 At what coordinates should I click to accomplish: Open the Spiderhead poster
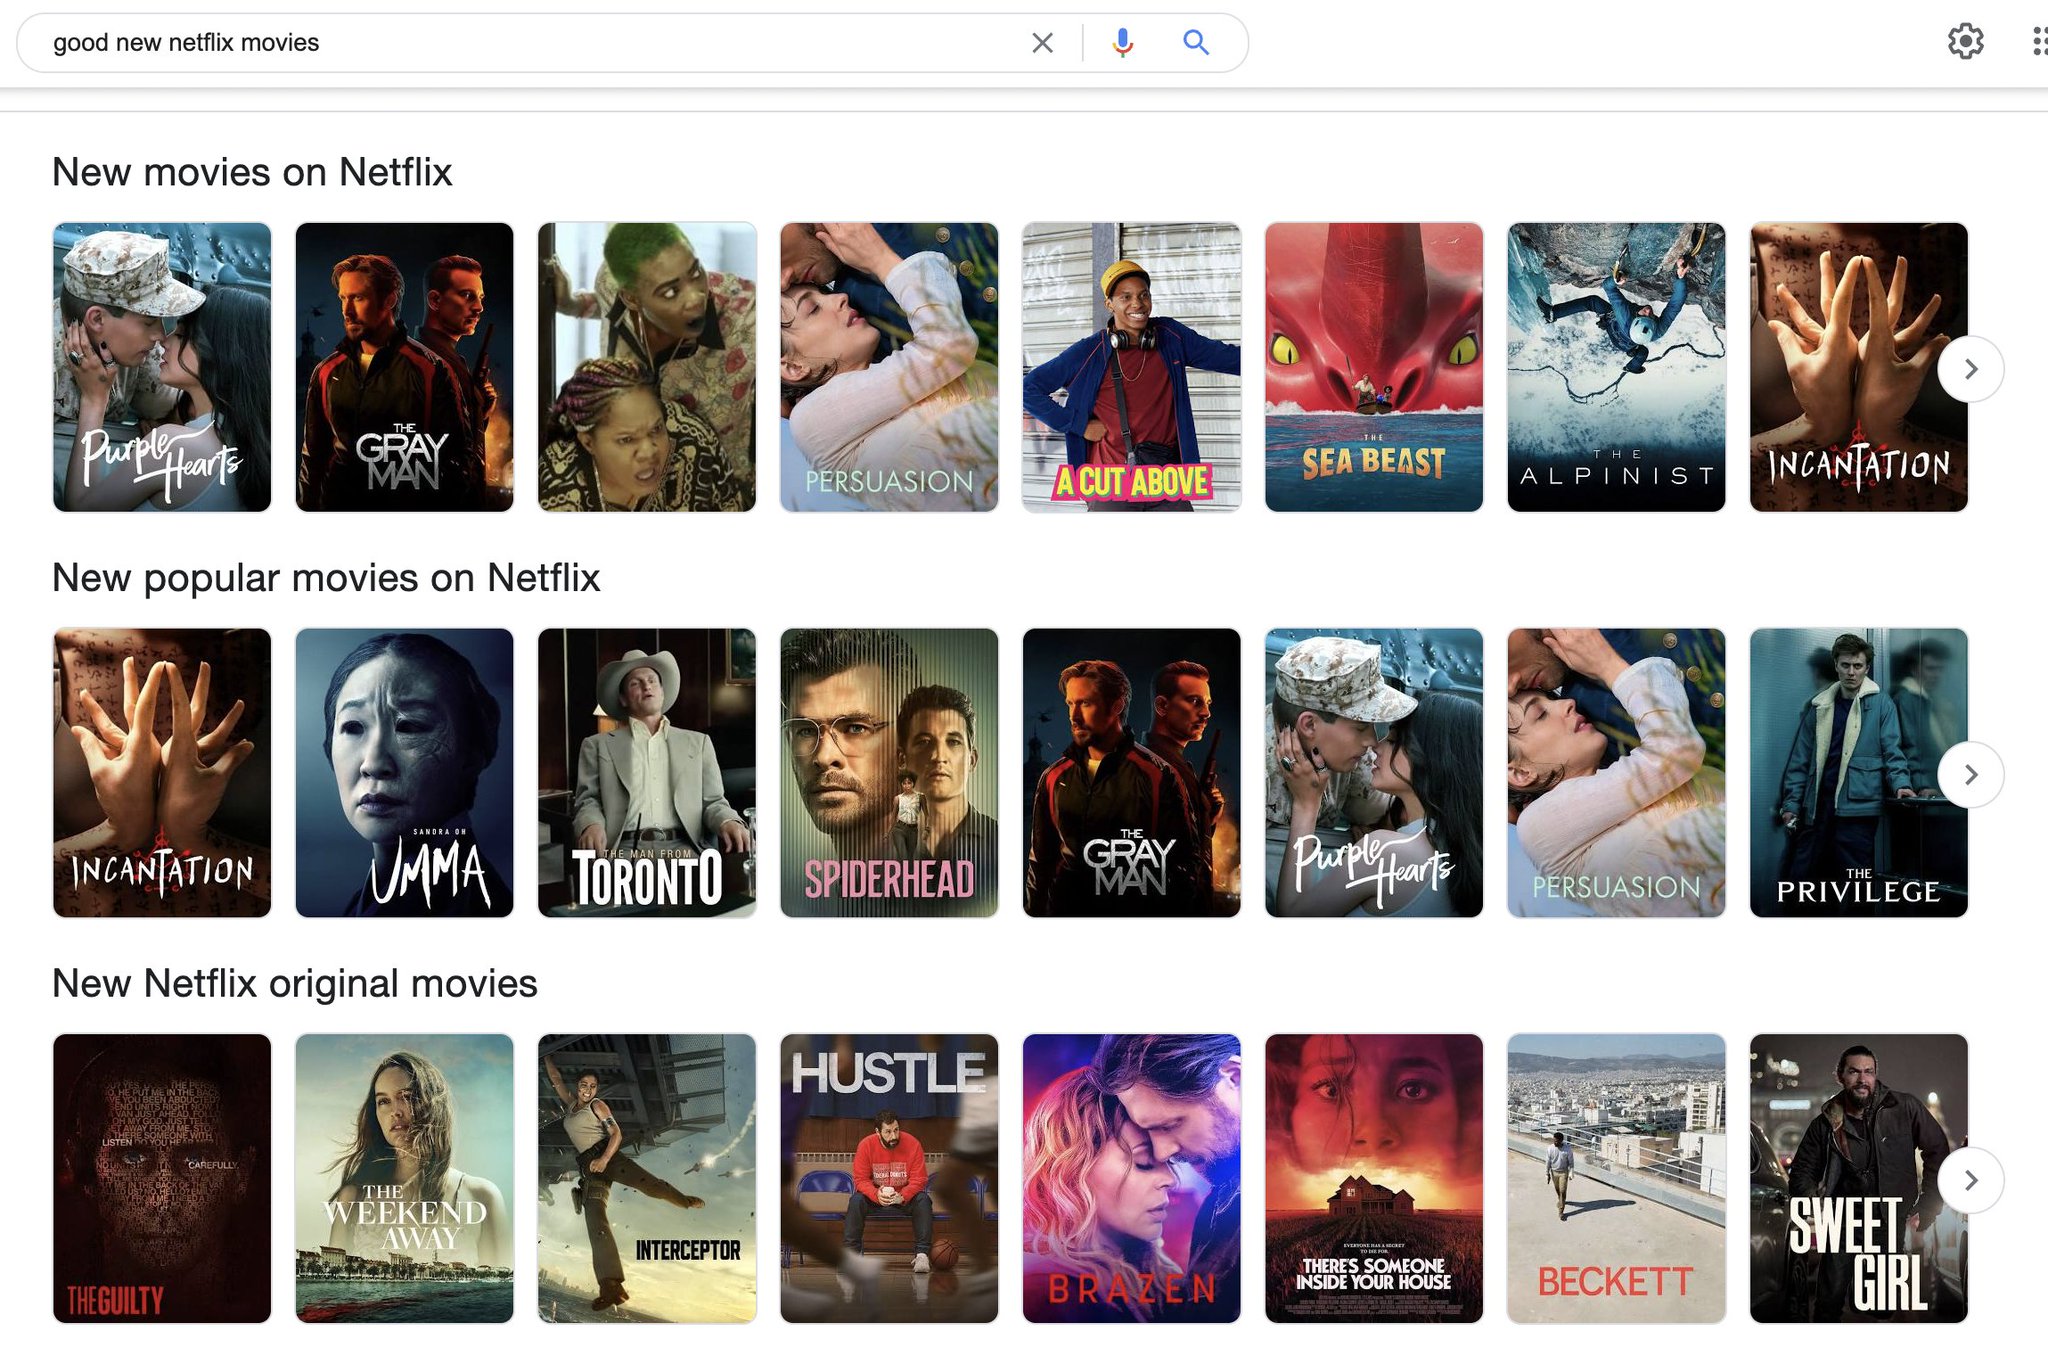889,773
